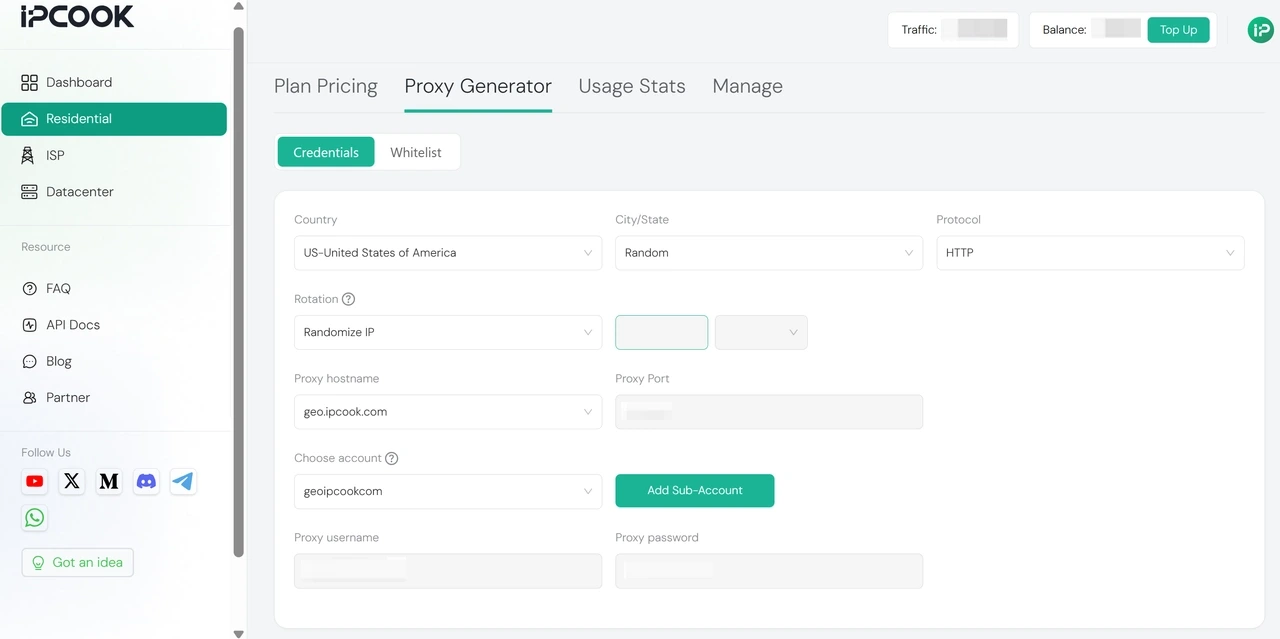
Task: Open the Proxy hostname dropdown
Action: [448, 412]
